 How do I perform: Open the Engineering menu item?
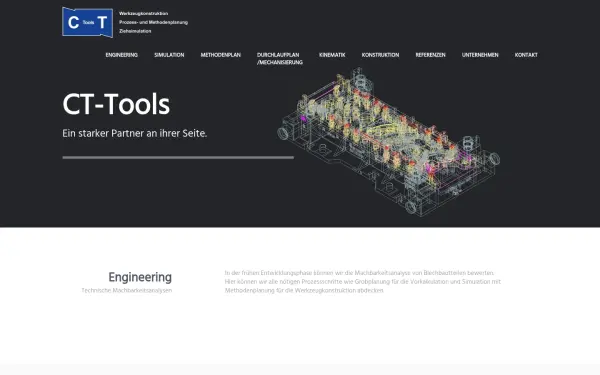(121, 55)
